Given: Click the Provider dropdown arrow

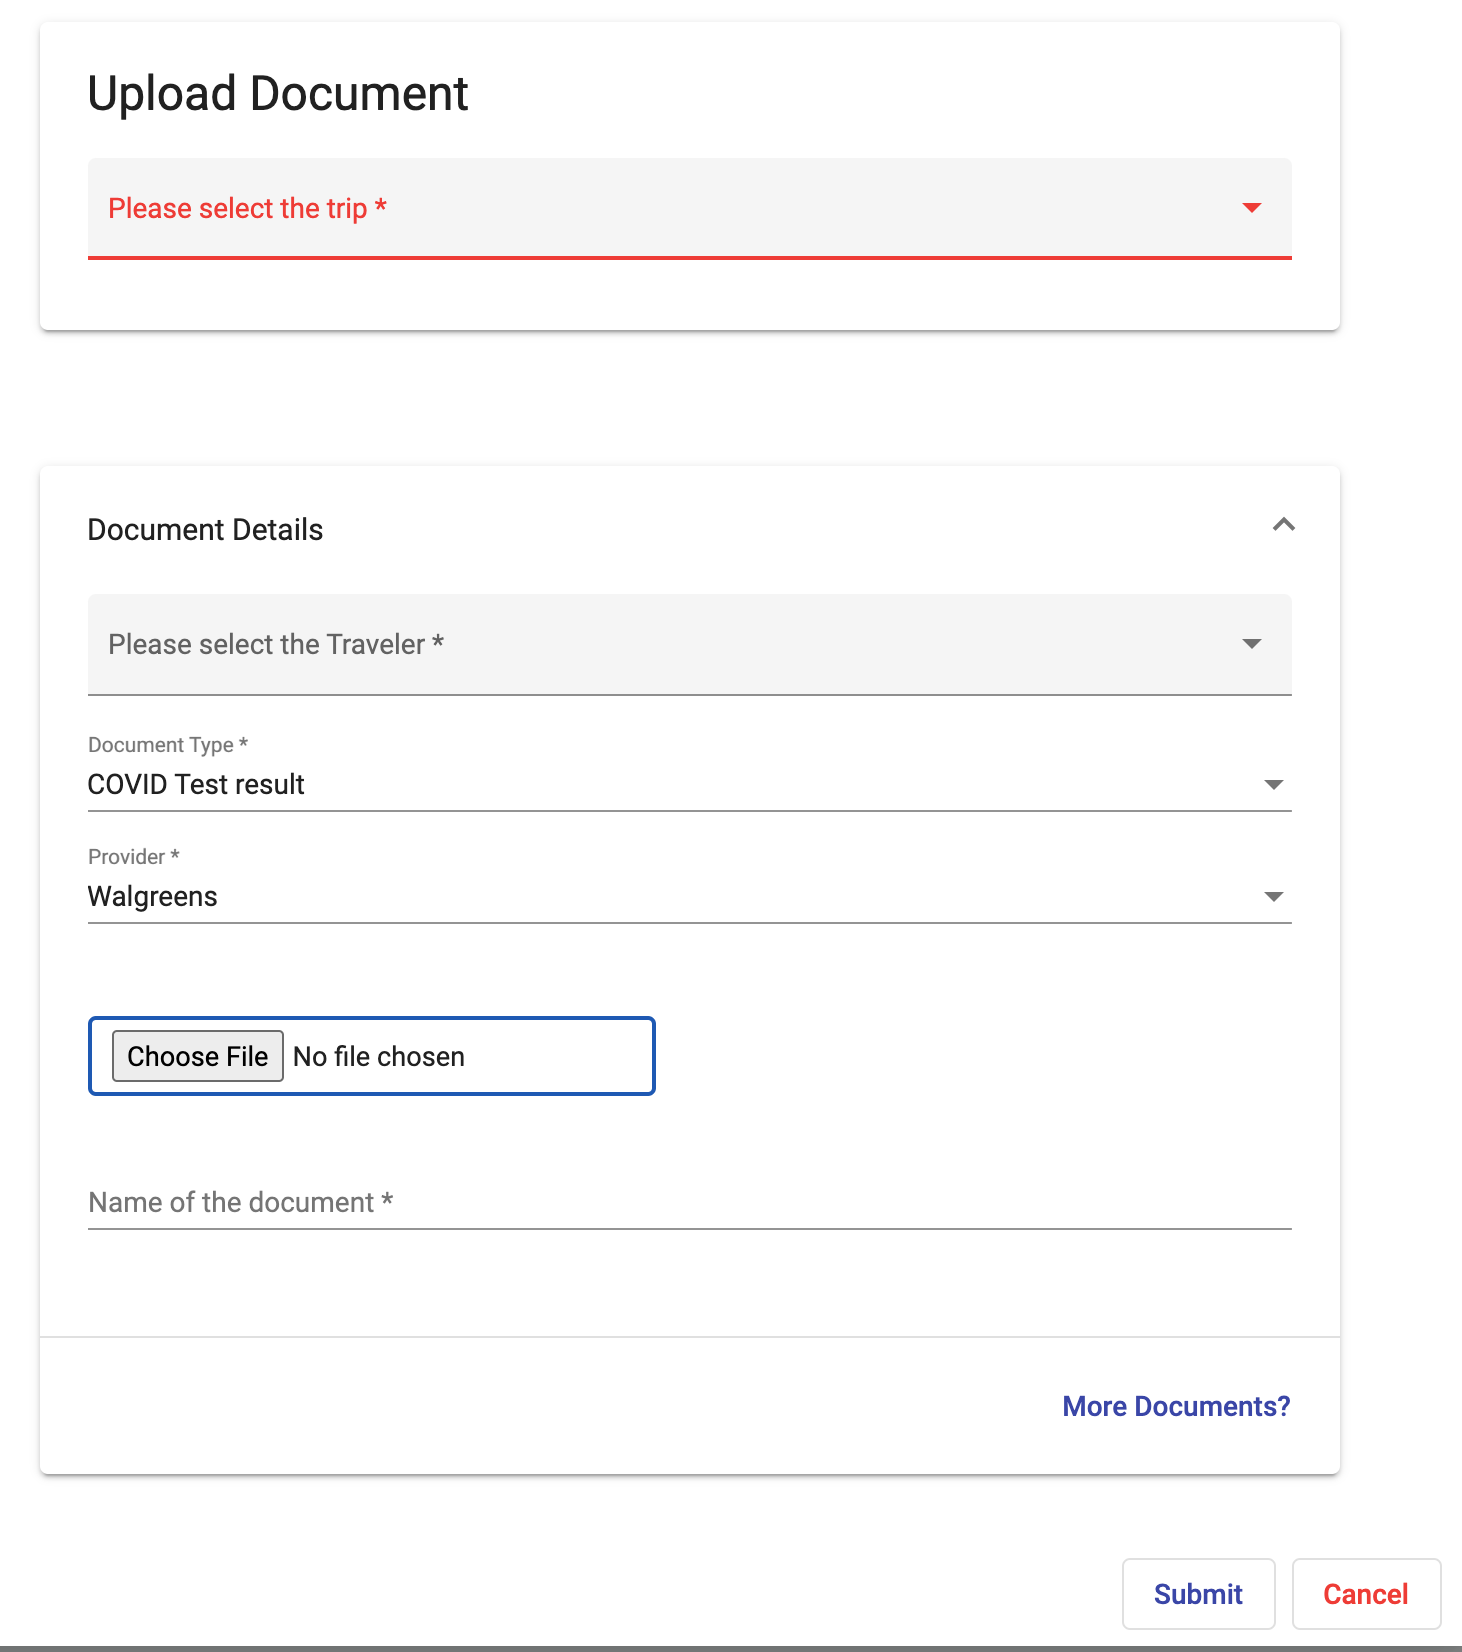Looking at the screenshot, I should point(1273,897).
